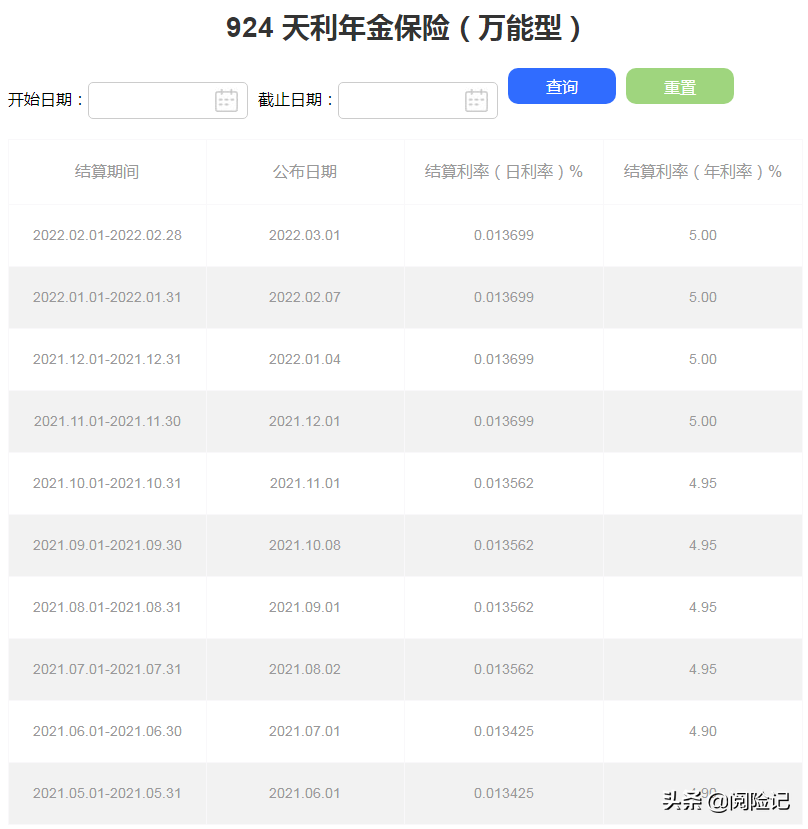The height and width of the screenshot is (829, 808).
Task: Select period cell 2022.02.01-2022.02.28
Action: click(107, 235)
